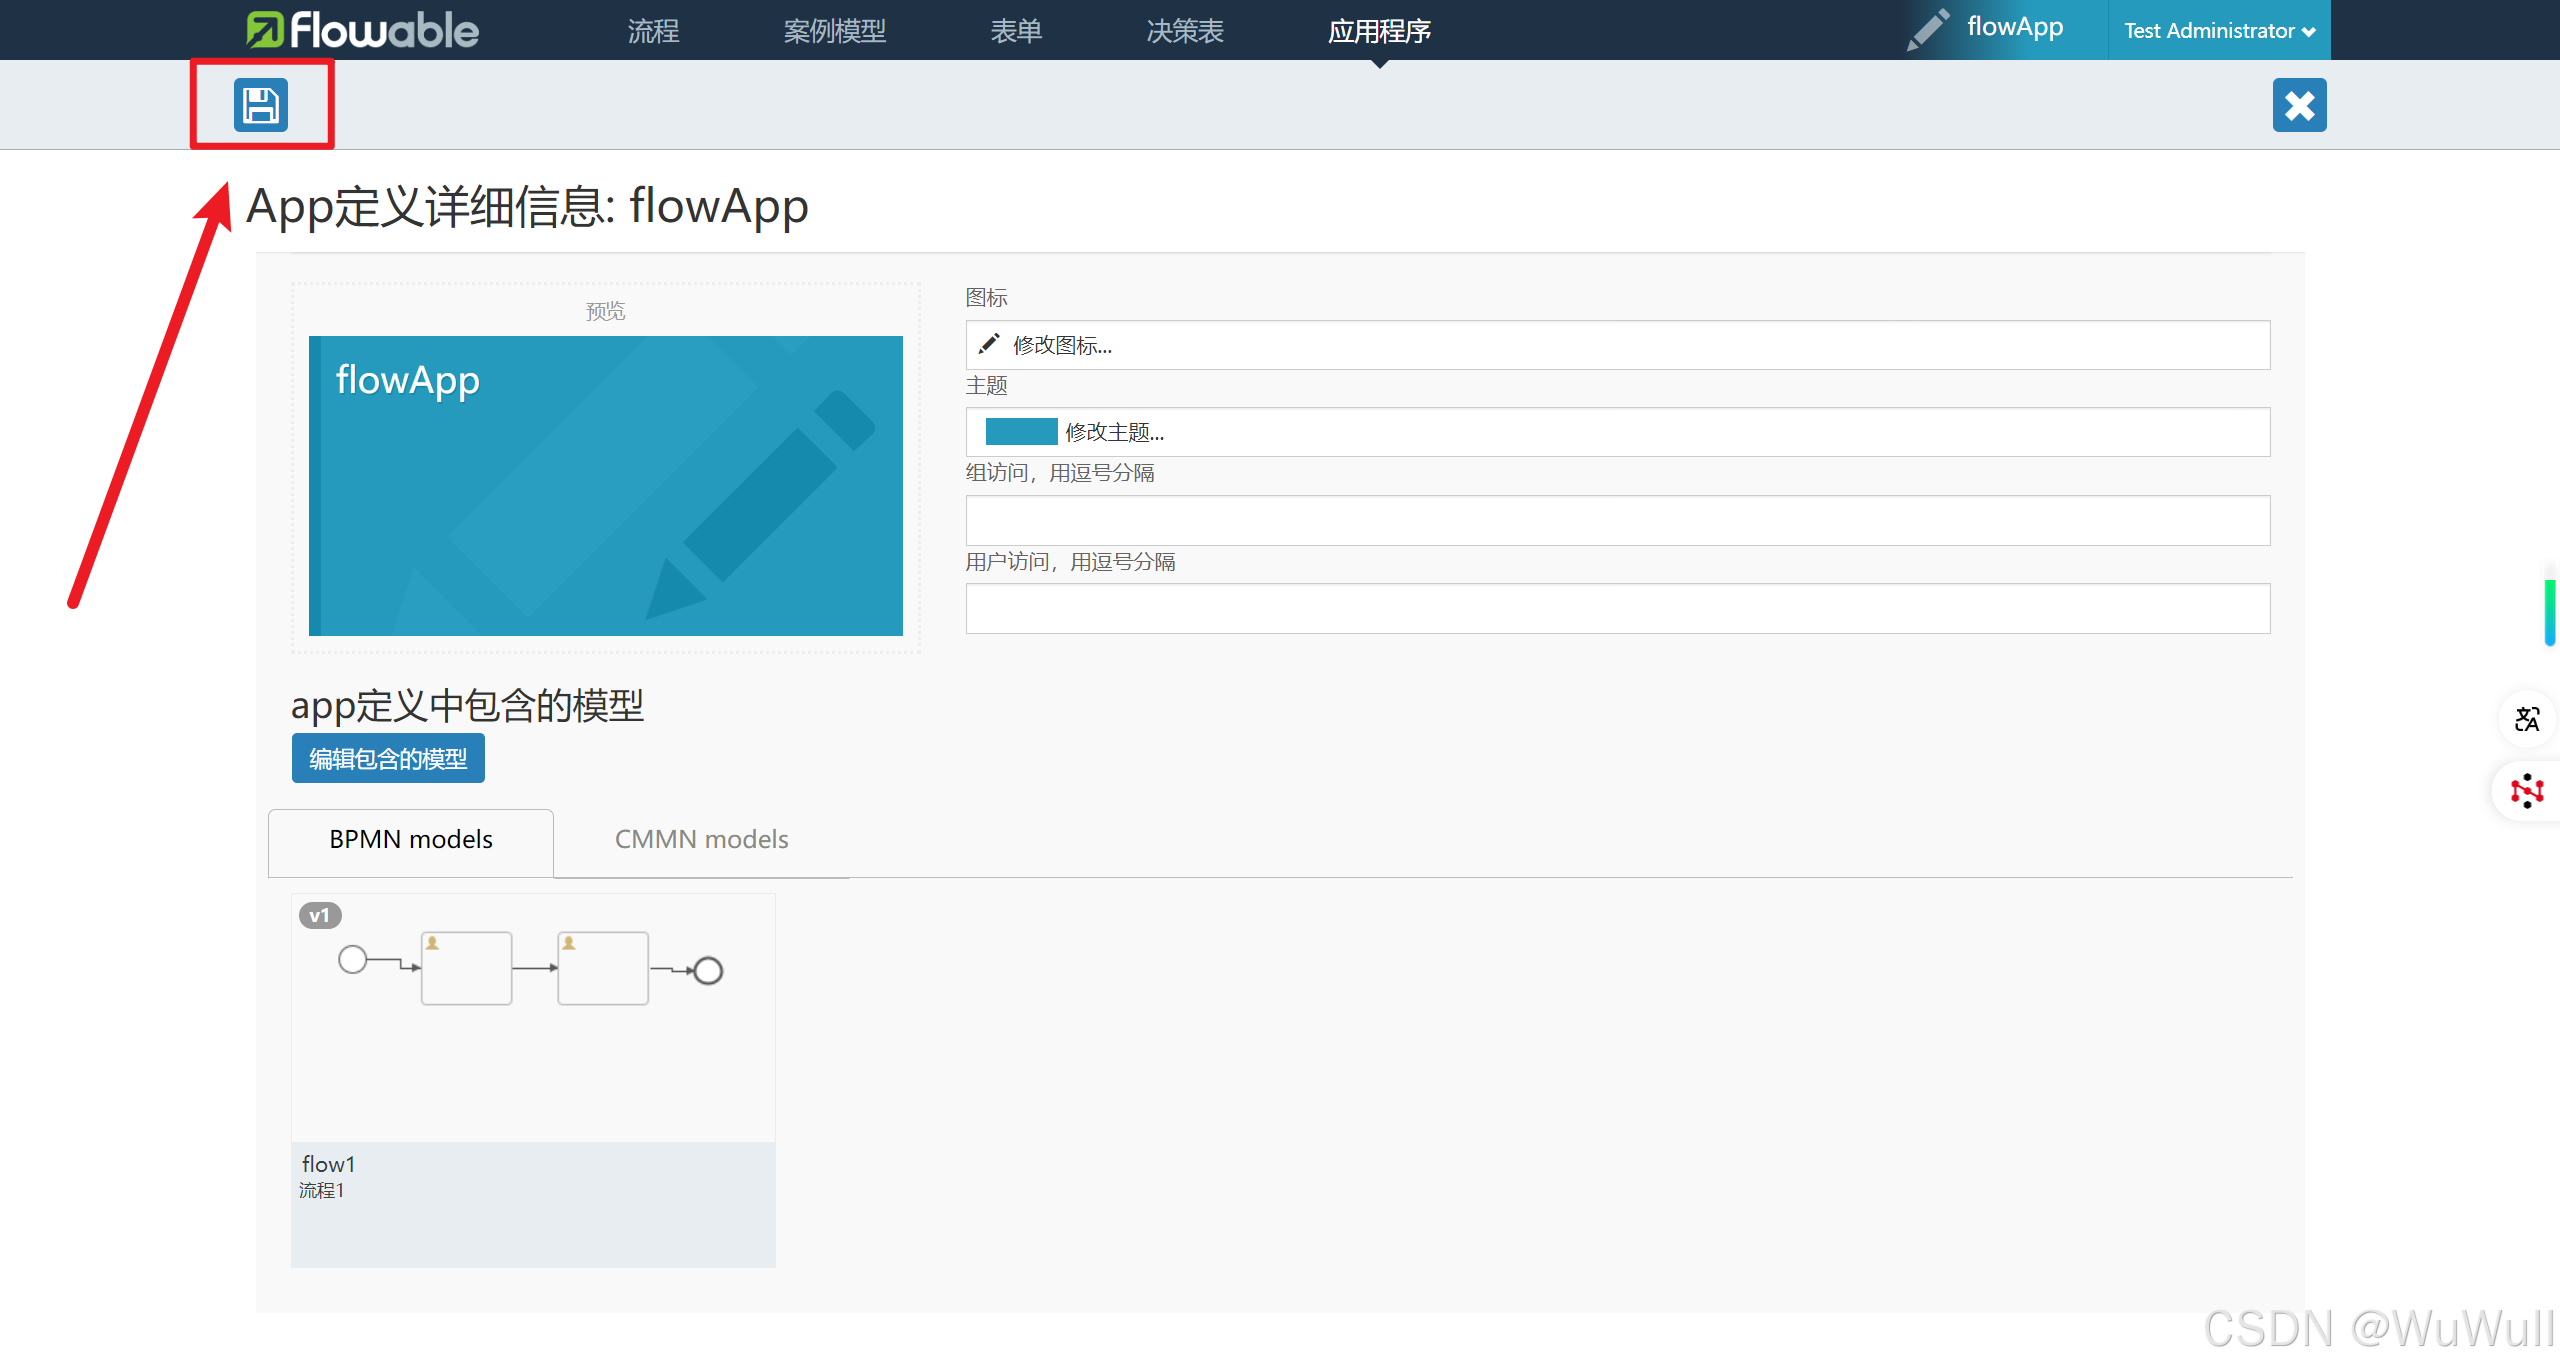Click the translate floating icon
The image size is (2560, 1371).
[2527, 719]
